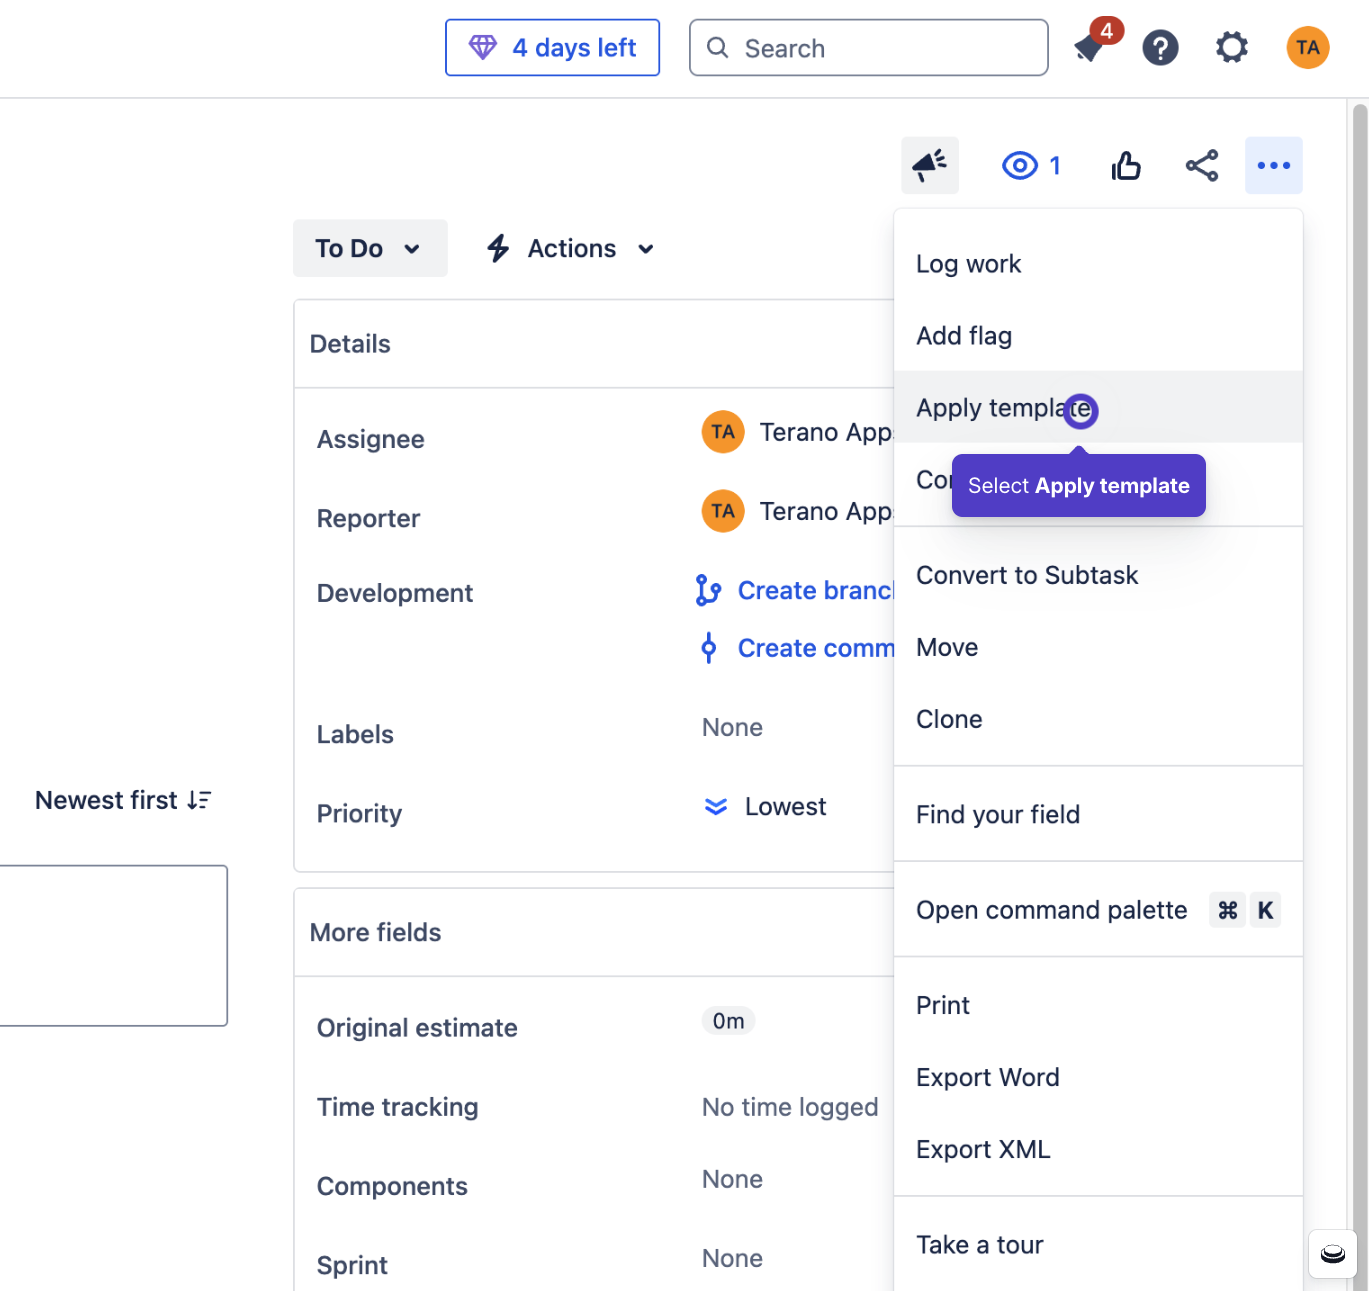Expand the Actions dropdown
This screenshot has height=1291, width=1369.
[x=569, y=248]
